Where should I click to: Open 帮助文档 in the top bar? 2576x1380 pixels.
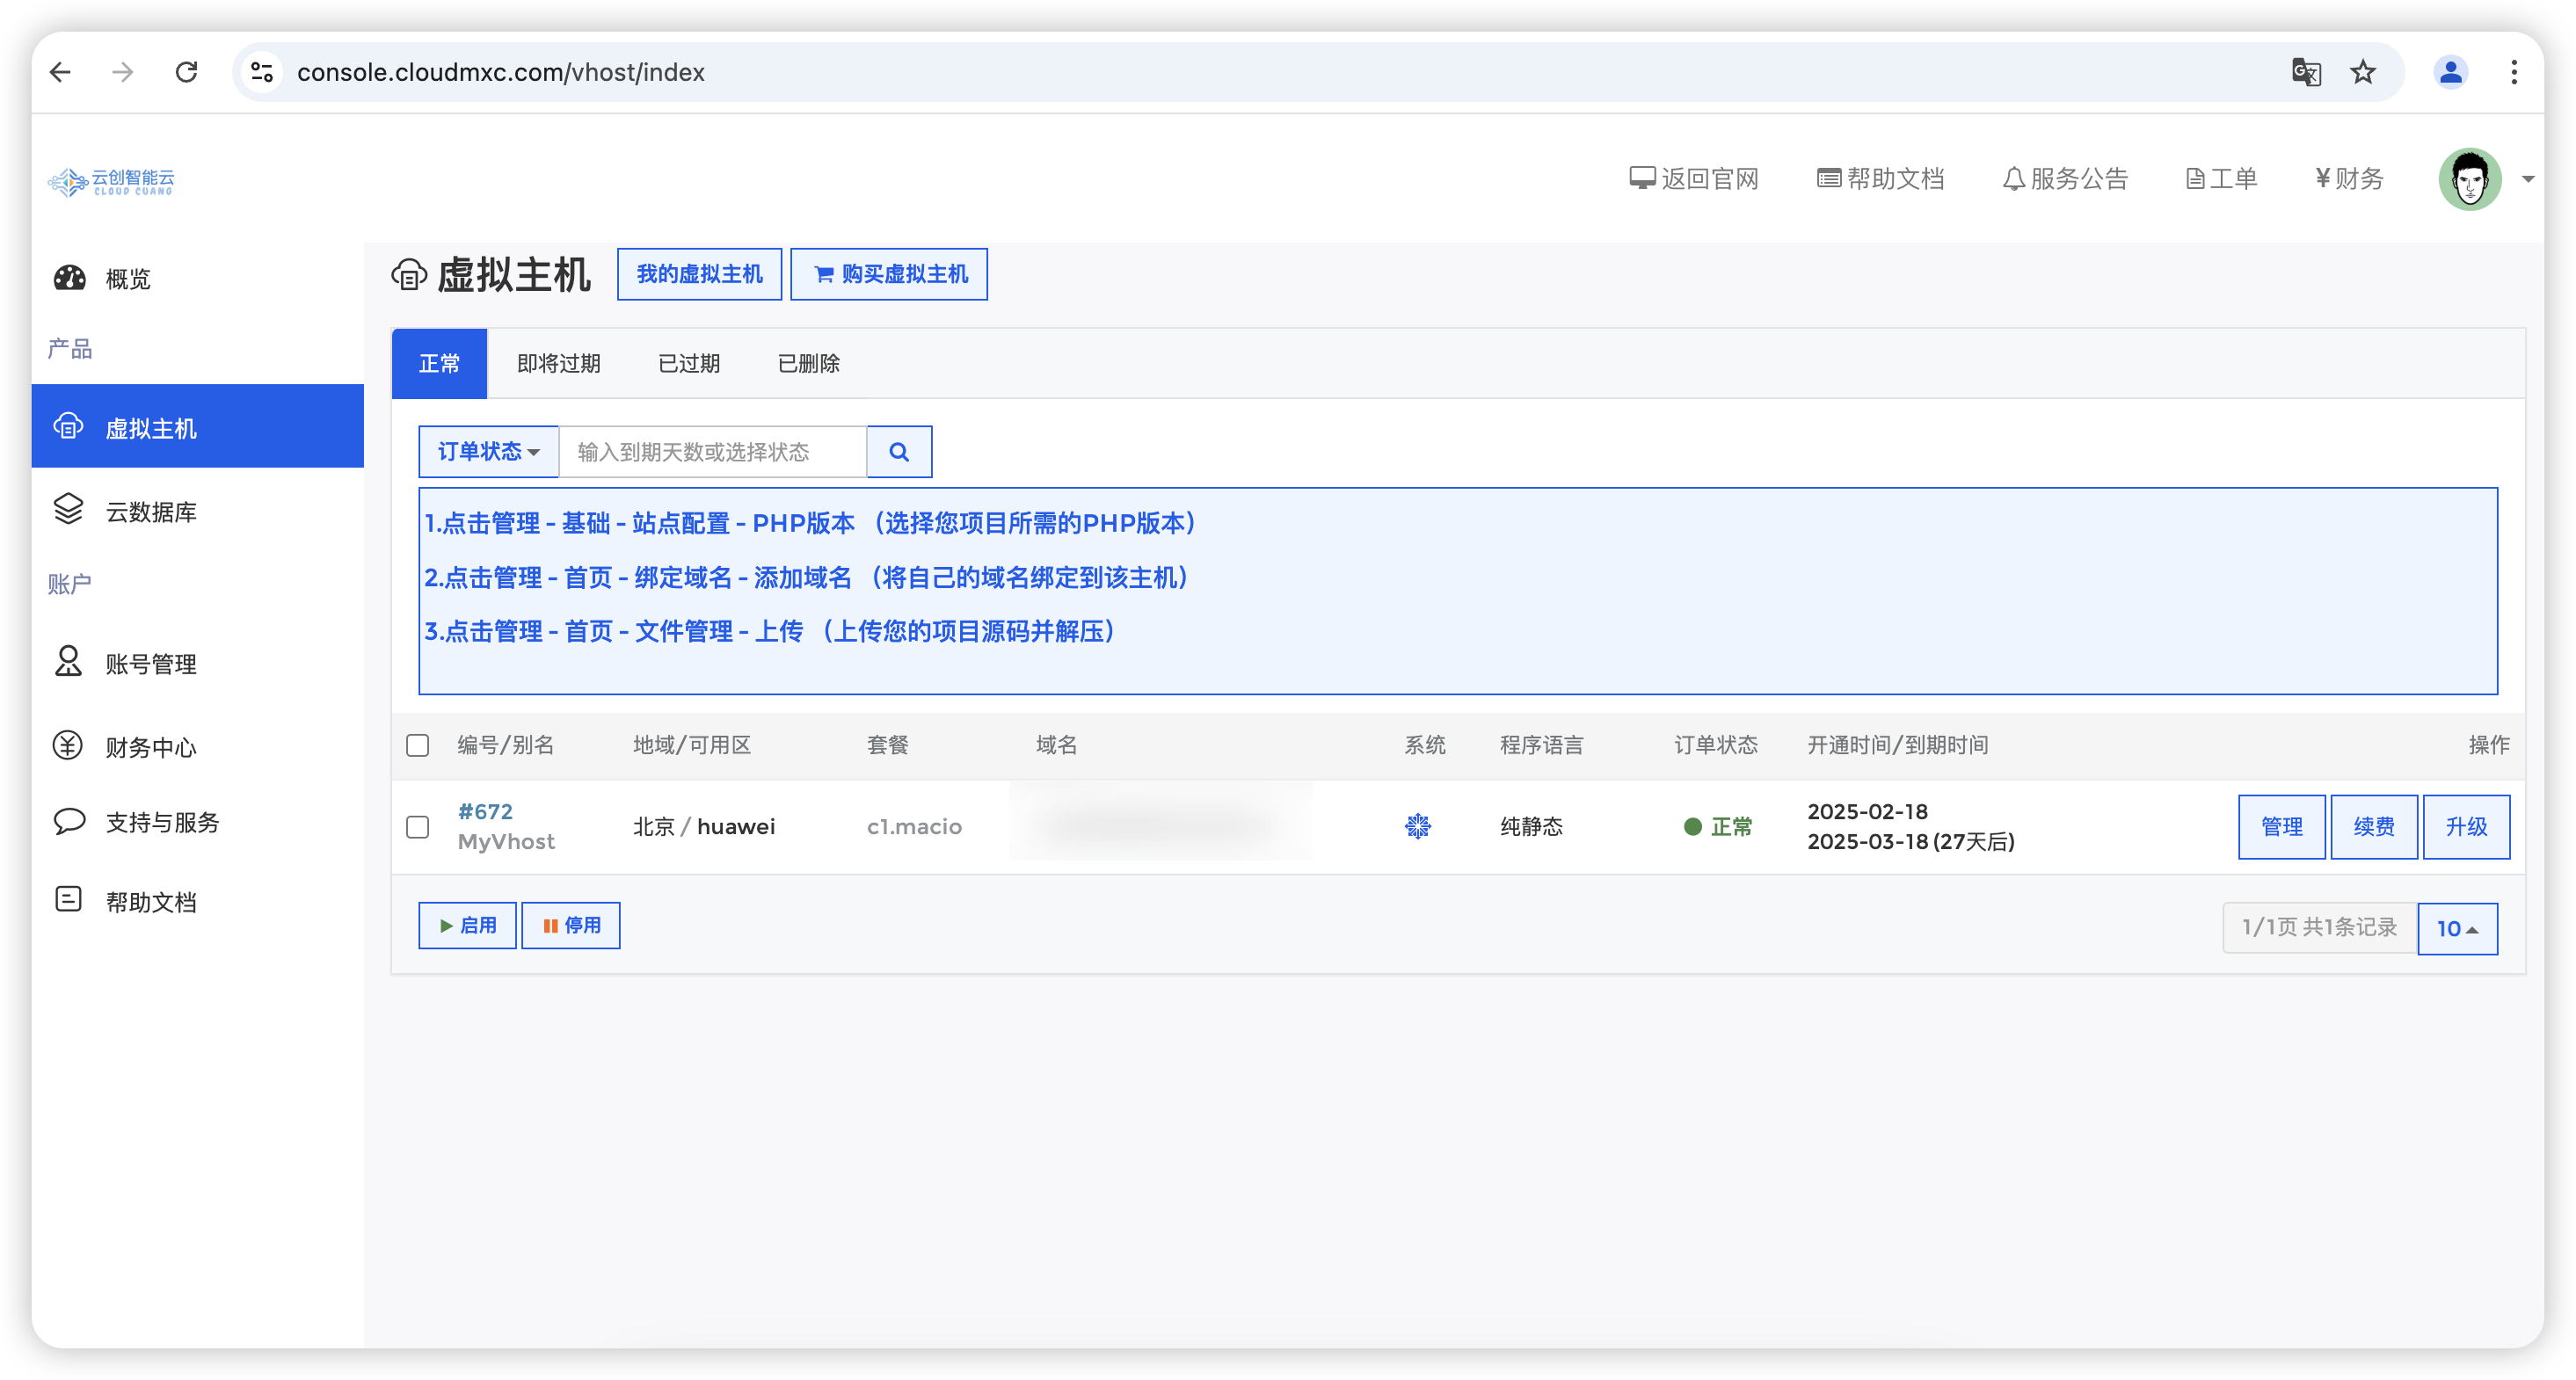tap(1880, 179)
